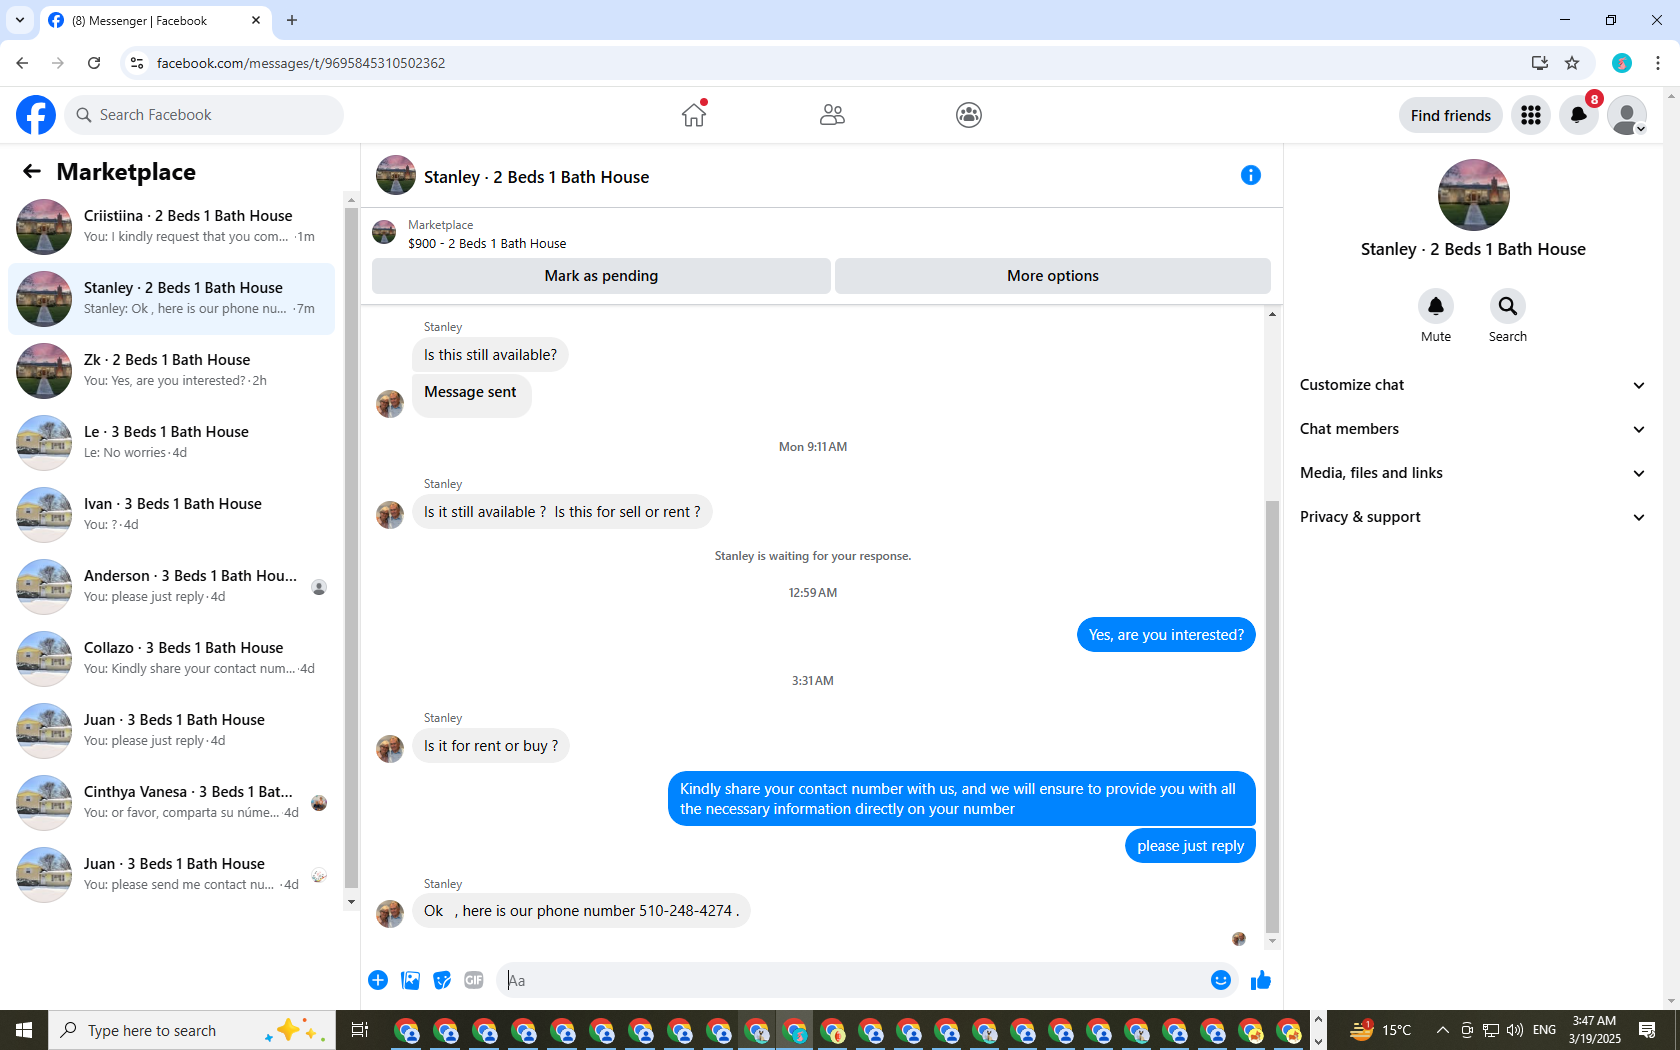
Task: Open Windows notification center
Action: [1648, 1030]
